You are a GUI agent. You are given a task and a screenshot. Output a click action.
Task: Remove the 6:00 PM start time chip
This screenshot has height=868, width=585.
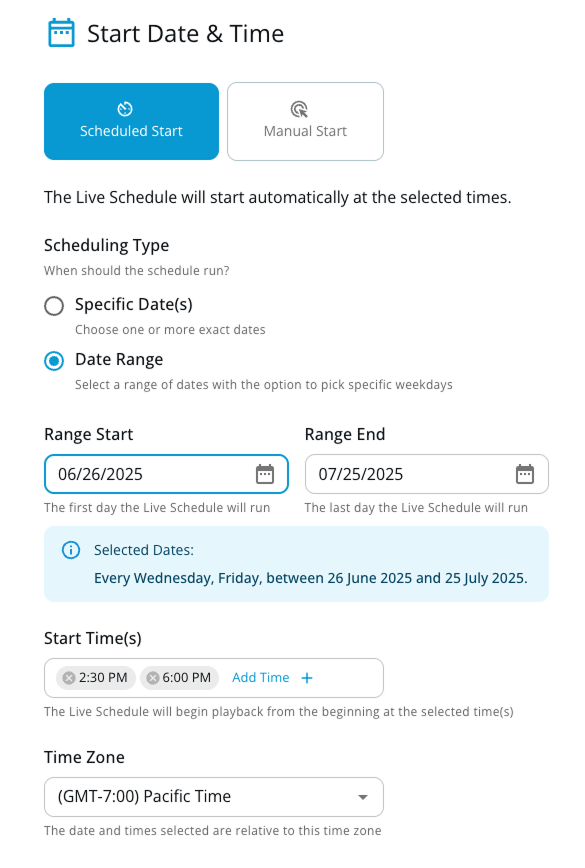pos(153,678)
